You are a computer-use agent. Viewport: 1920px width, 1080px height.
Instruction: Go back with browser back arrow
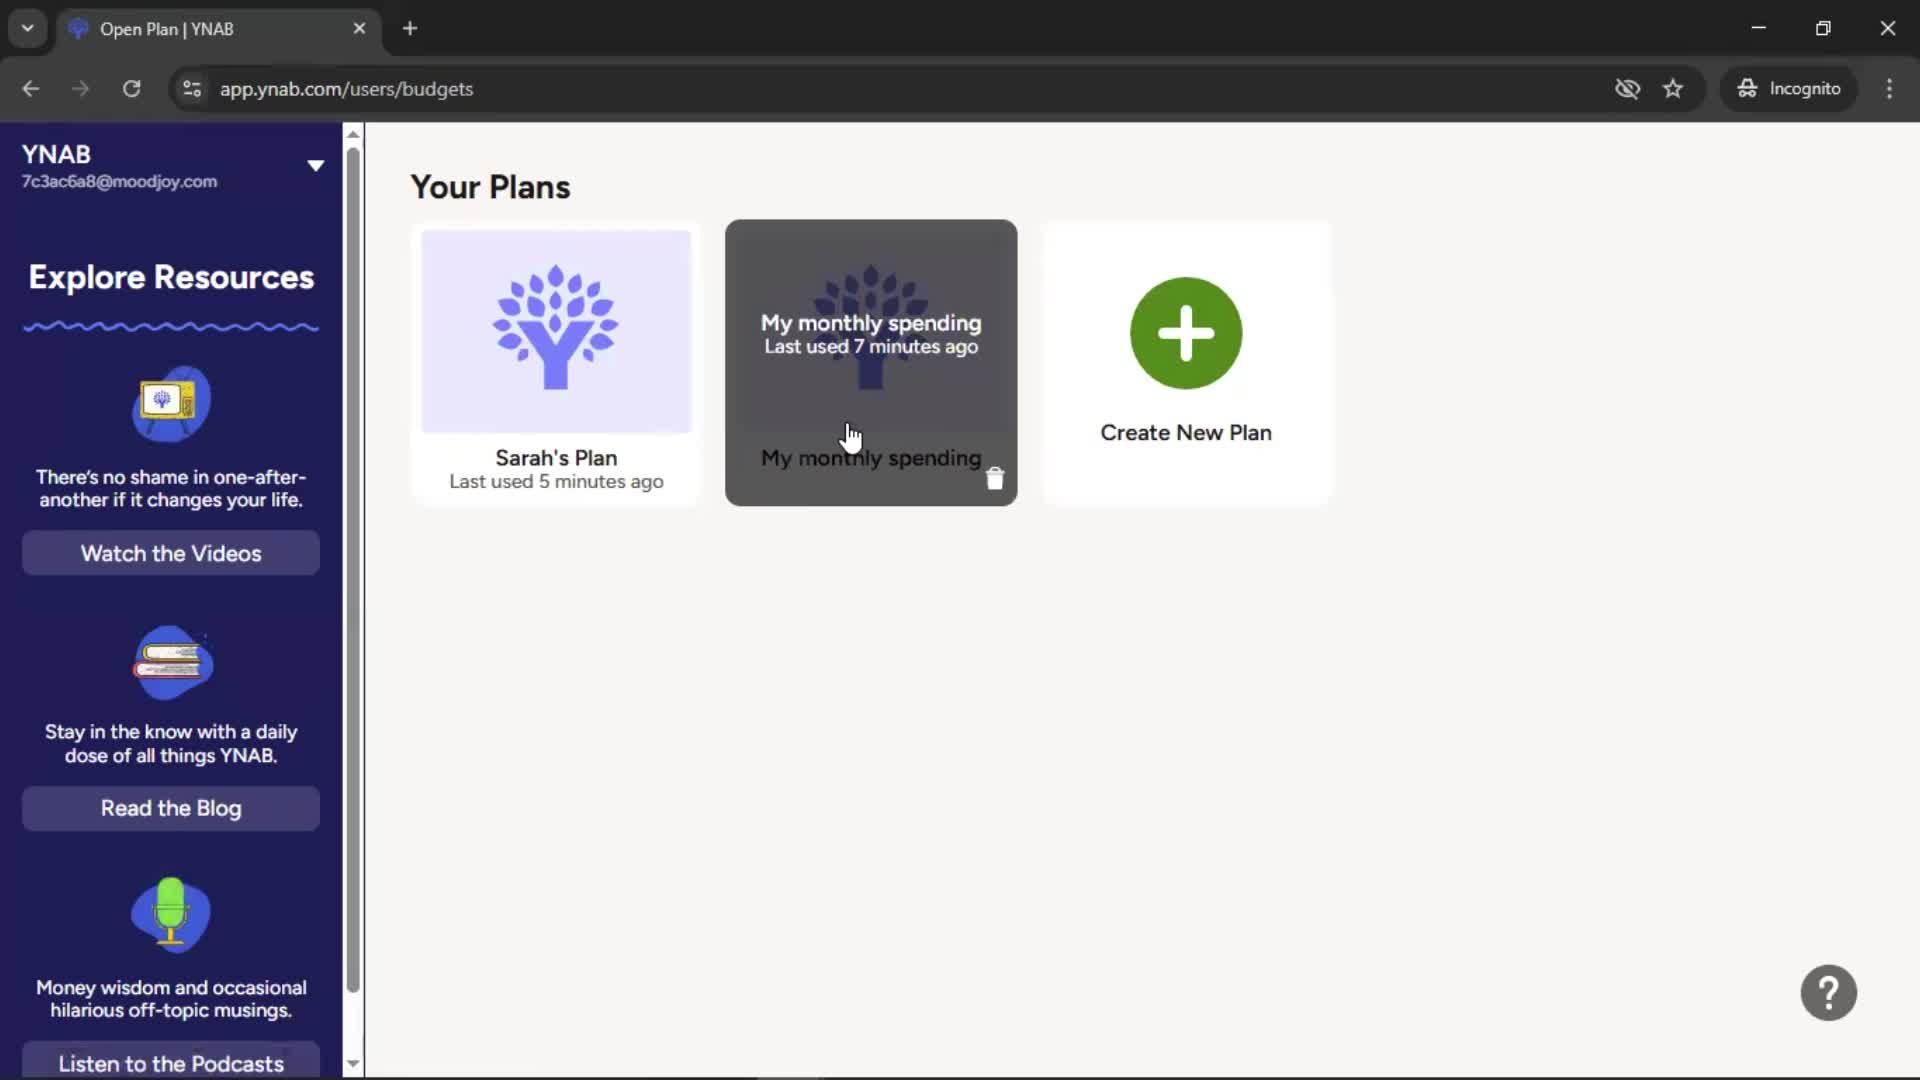tap(31, 88)
